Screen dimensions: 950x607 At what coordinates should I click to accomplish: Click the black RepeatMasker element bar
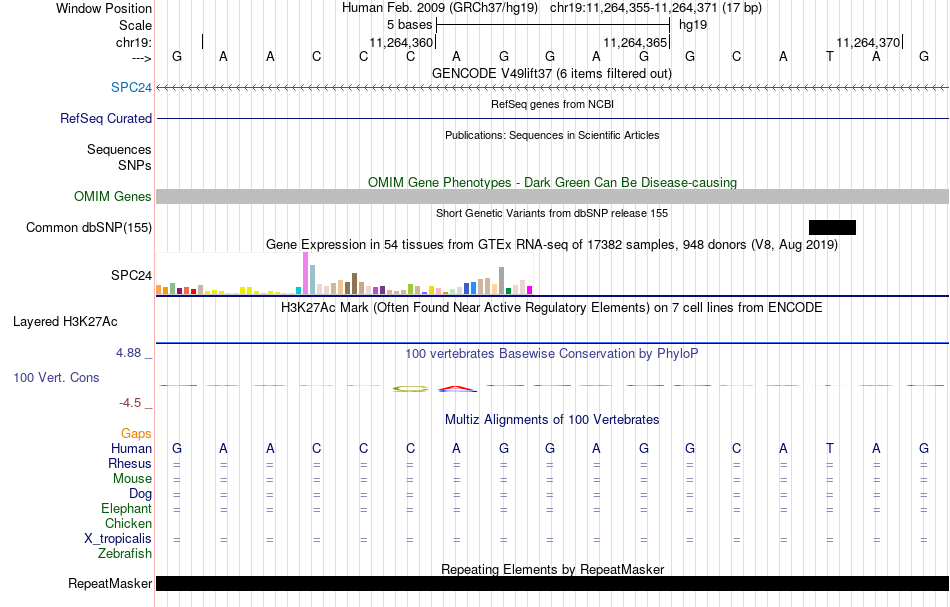pos(553,583)
